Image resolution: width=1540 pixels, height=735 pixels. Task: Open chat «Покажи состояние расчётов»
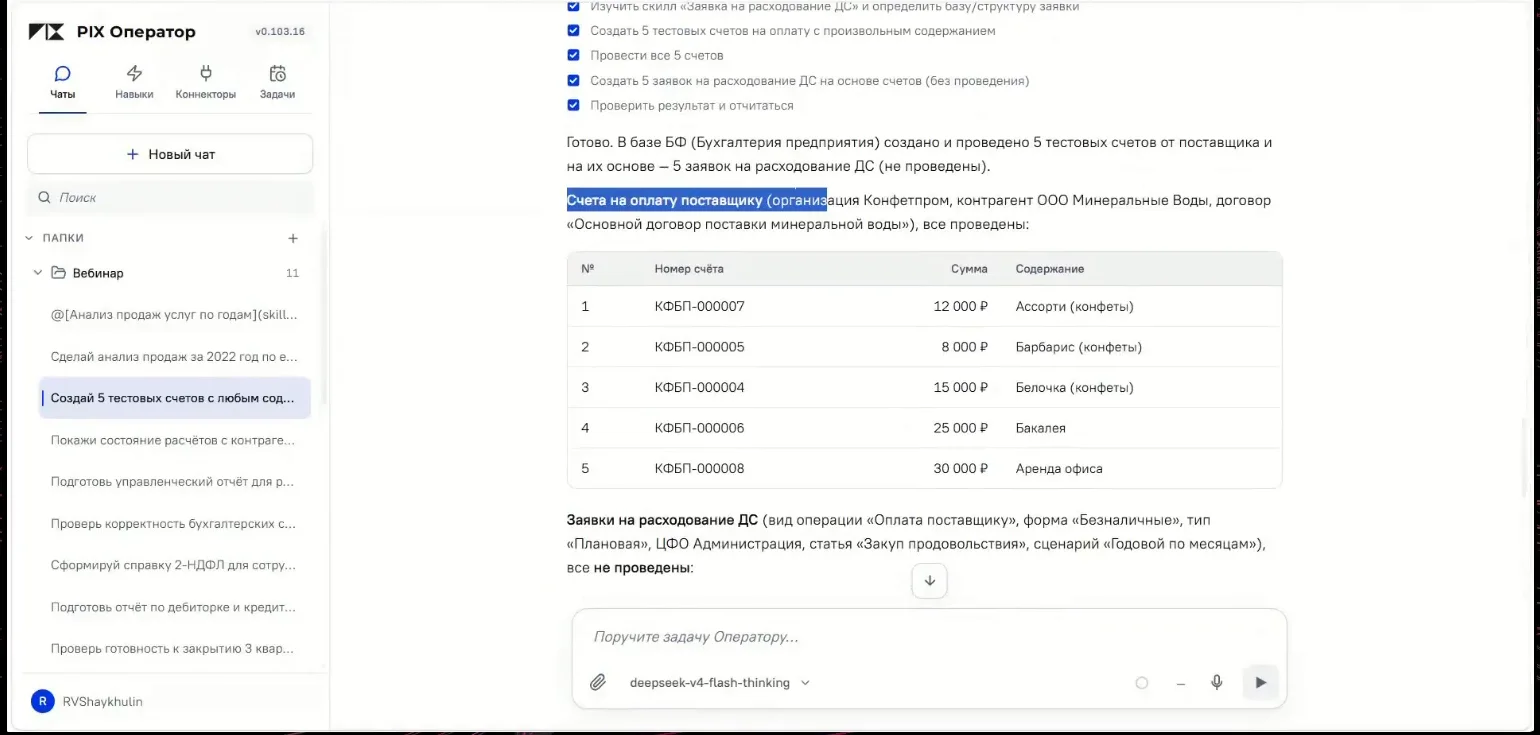coord(174,440)
